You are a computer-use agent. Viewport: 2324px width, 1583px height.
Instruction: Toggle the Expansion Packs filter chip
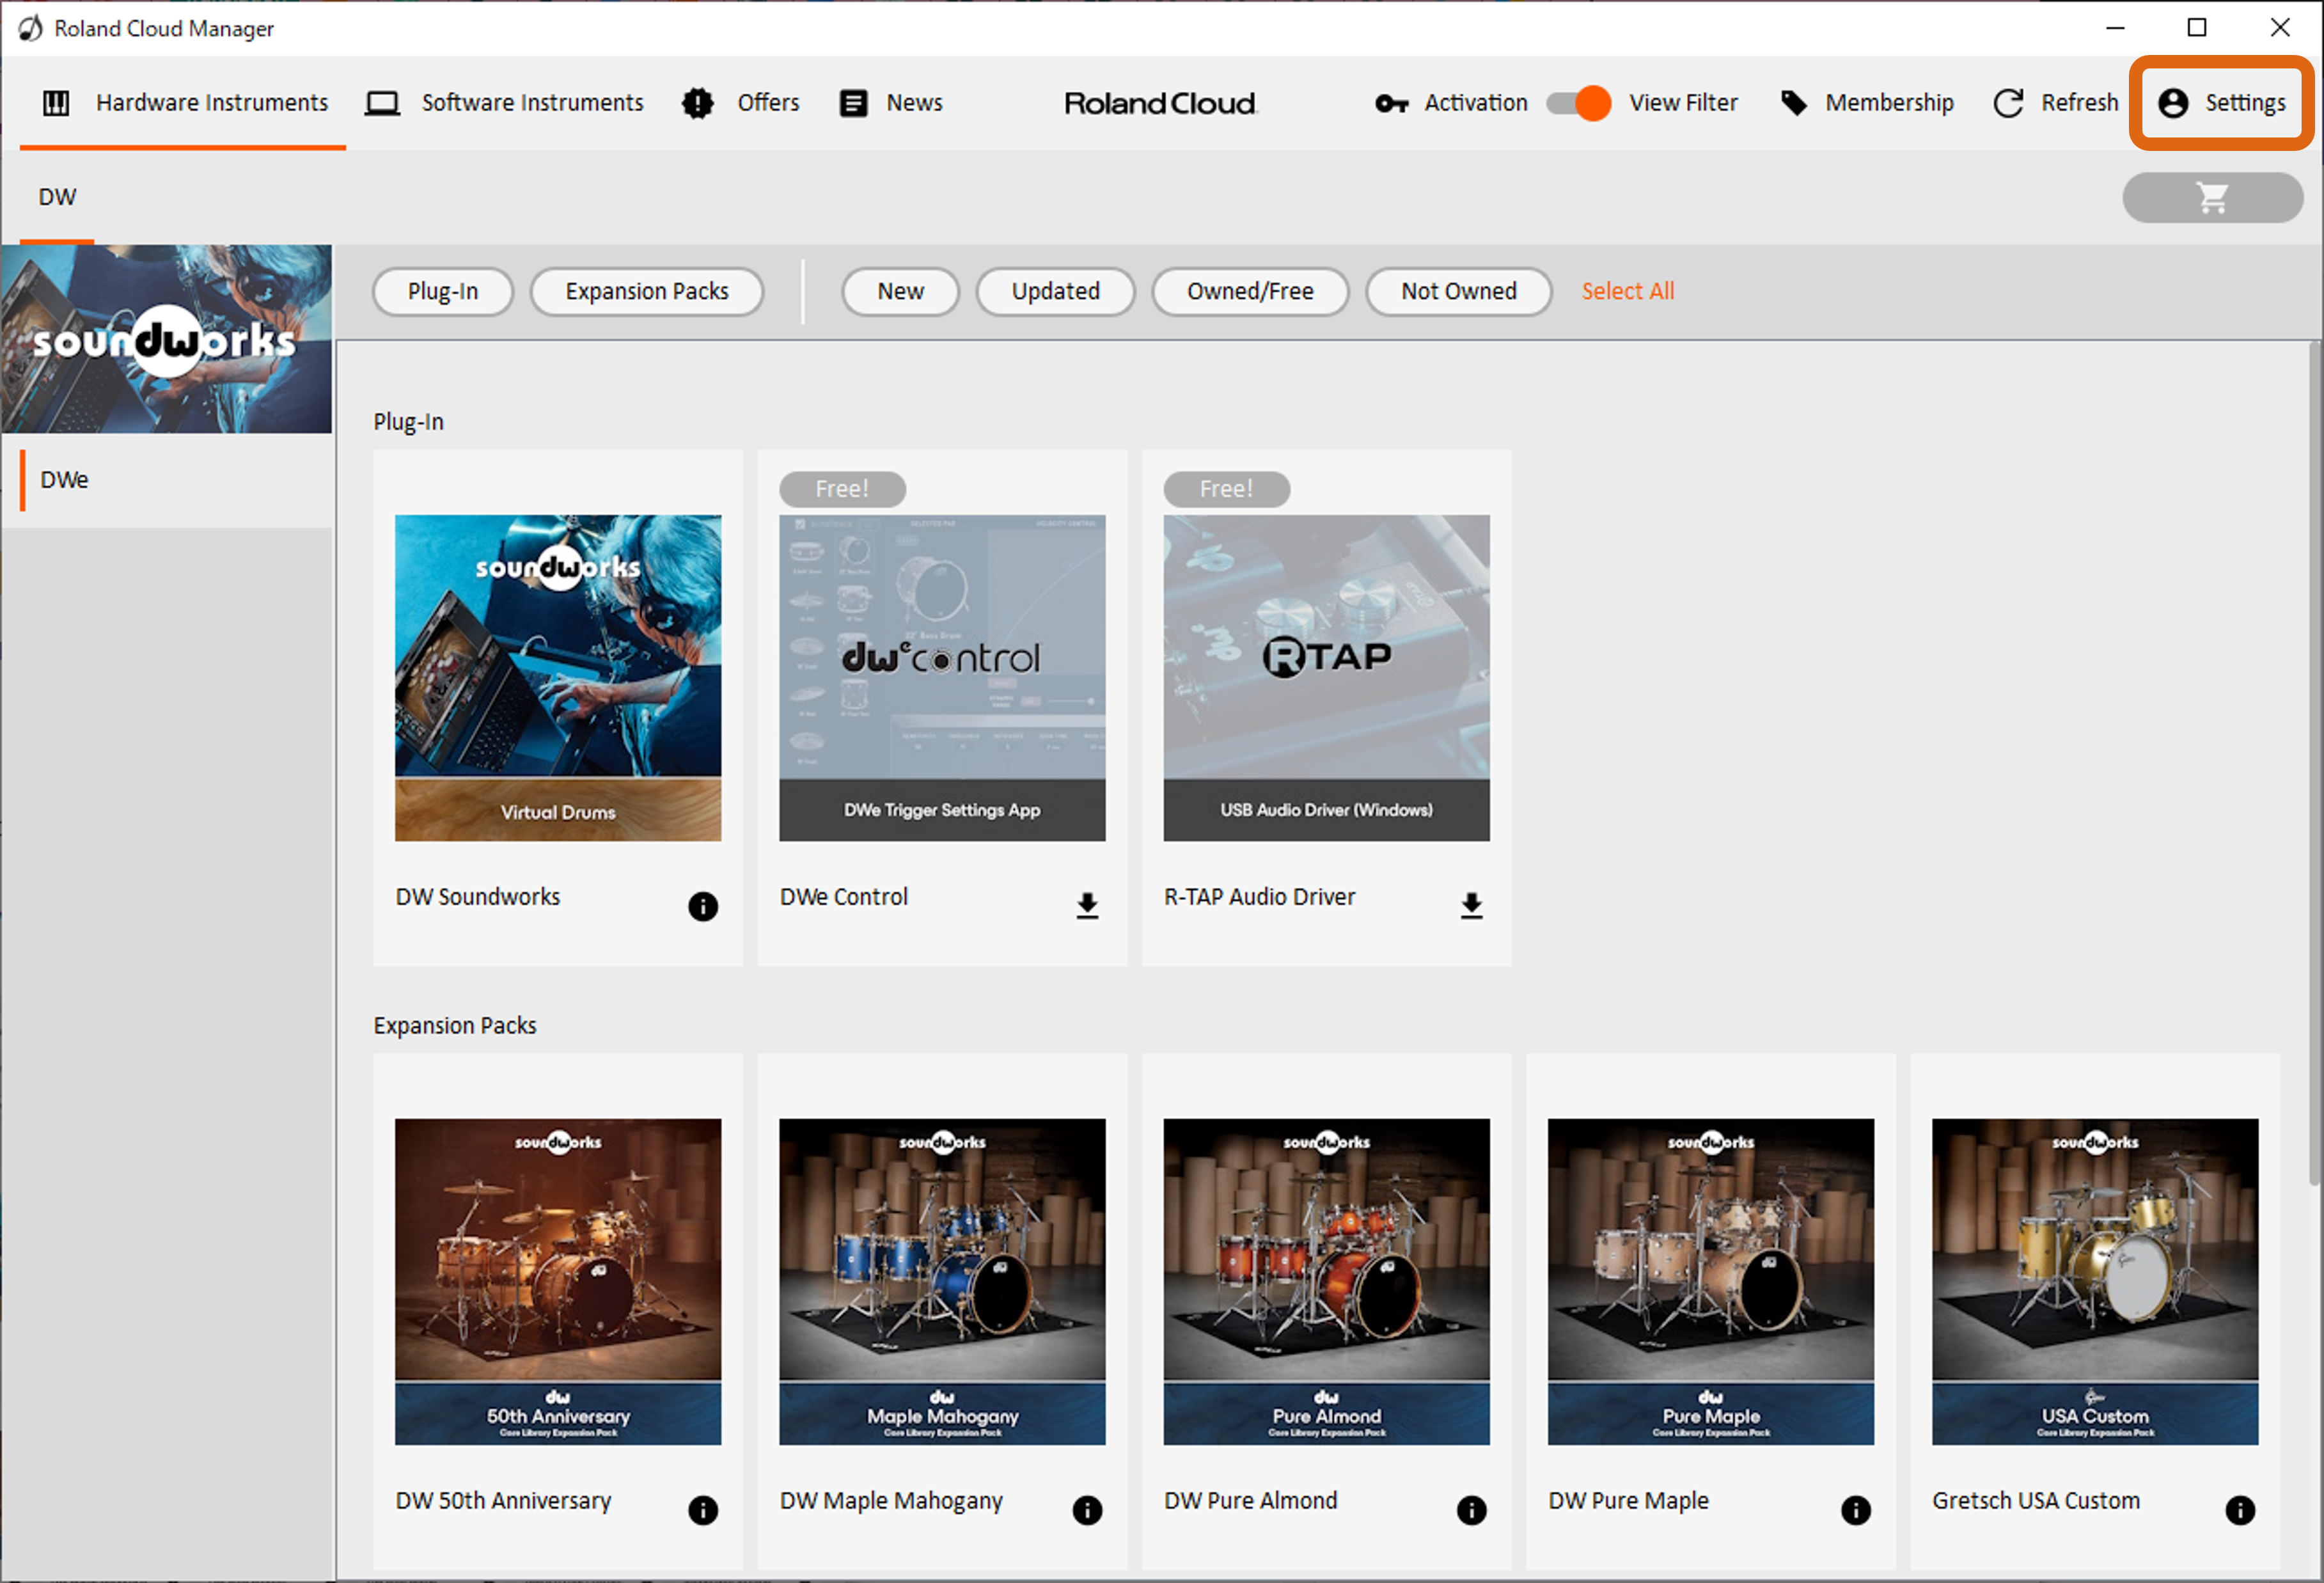click(647, 291)
